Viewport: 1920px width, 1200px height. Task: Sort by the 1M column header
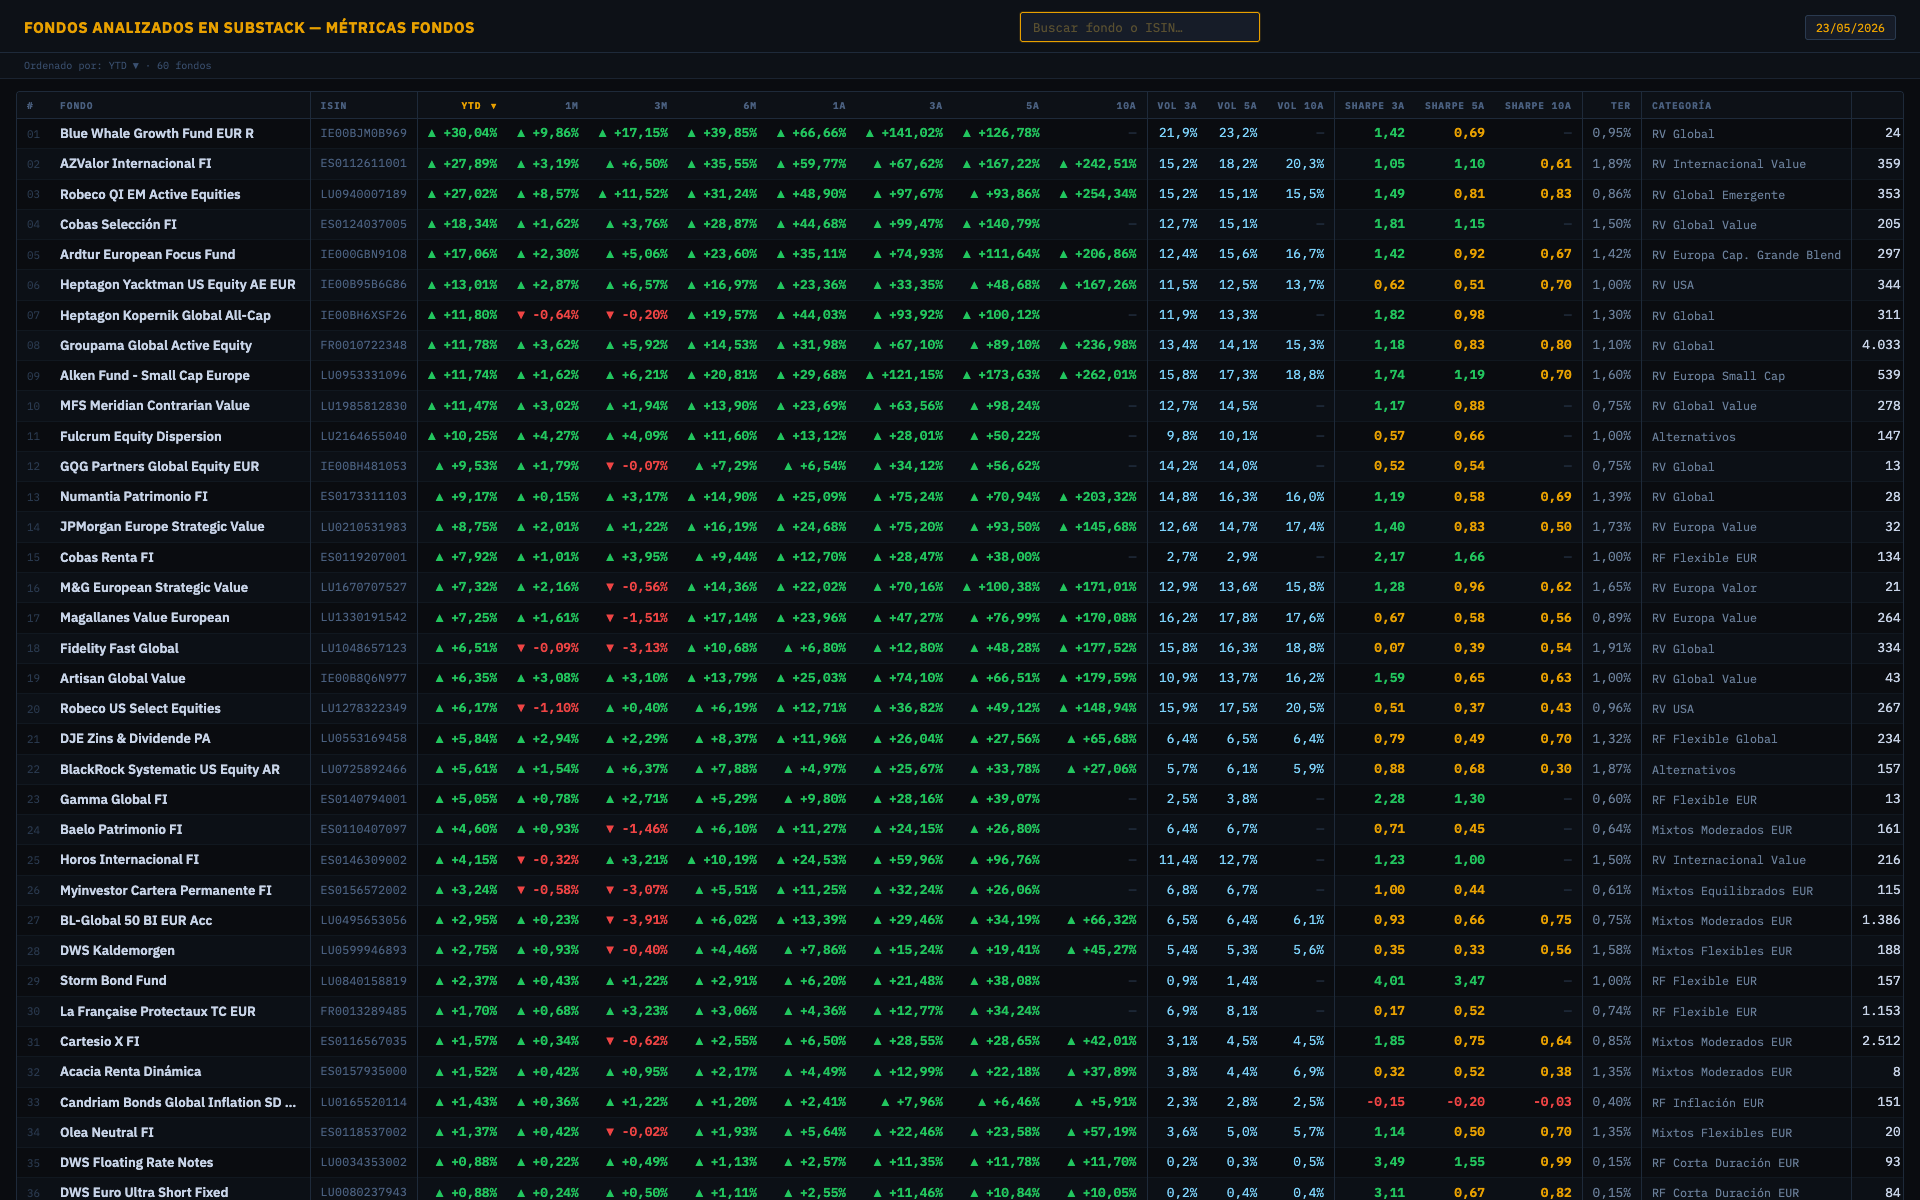571,105
